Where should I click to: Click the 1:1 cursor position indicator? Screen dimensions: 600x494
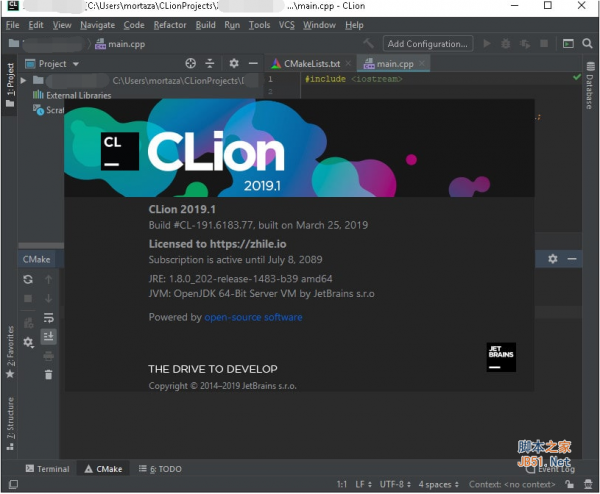(x=341, y=484)
